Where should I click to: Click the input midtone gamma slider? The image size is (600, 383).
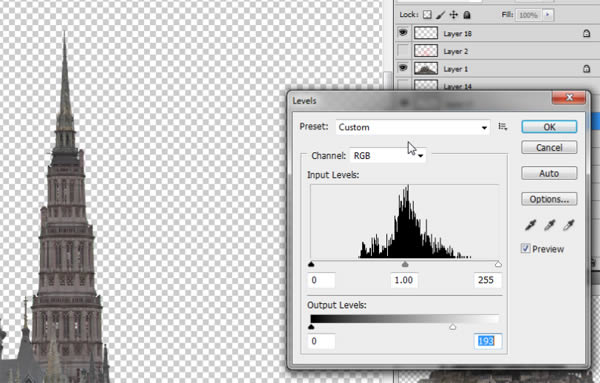[405, 264]
